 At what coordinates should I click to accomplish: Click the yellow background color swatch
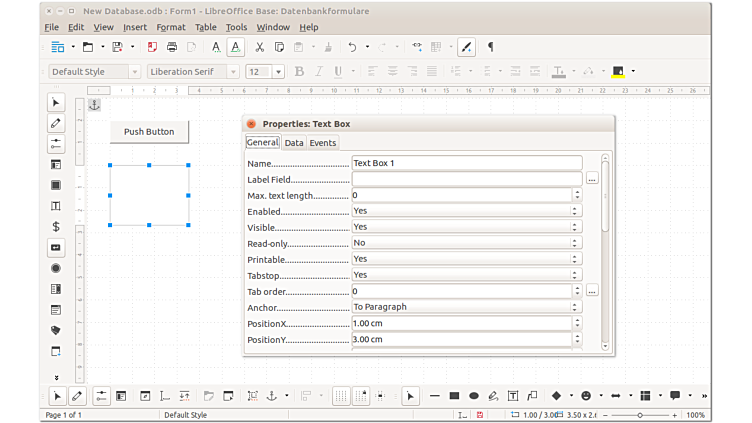click(618, 72)
